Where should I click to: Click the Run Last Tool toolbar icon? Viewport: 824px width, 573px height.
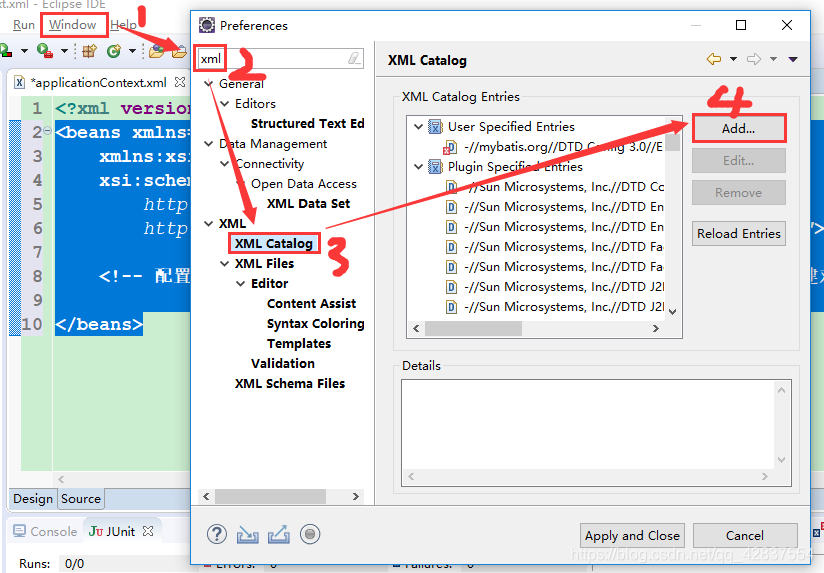coord(45,51)
